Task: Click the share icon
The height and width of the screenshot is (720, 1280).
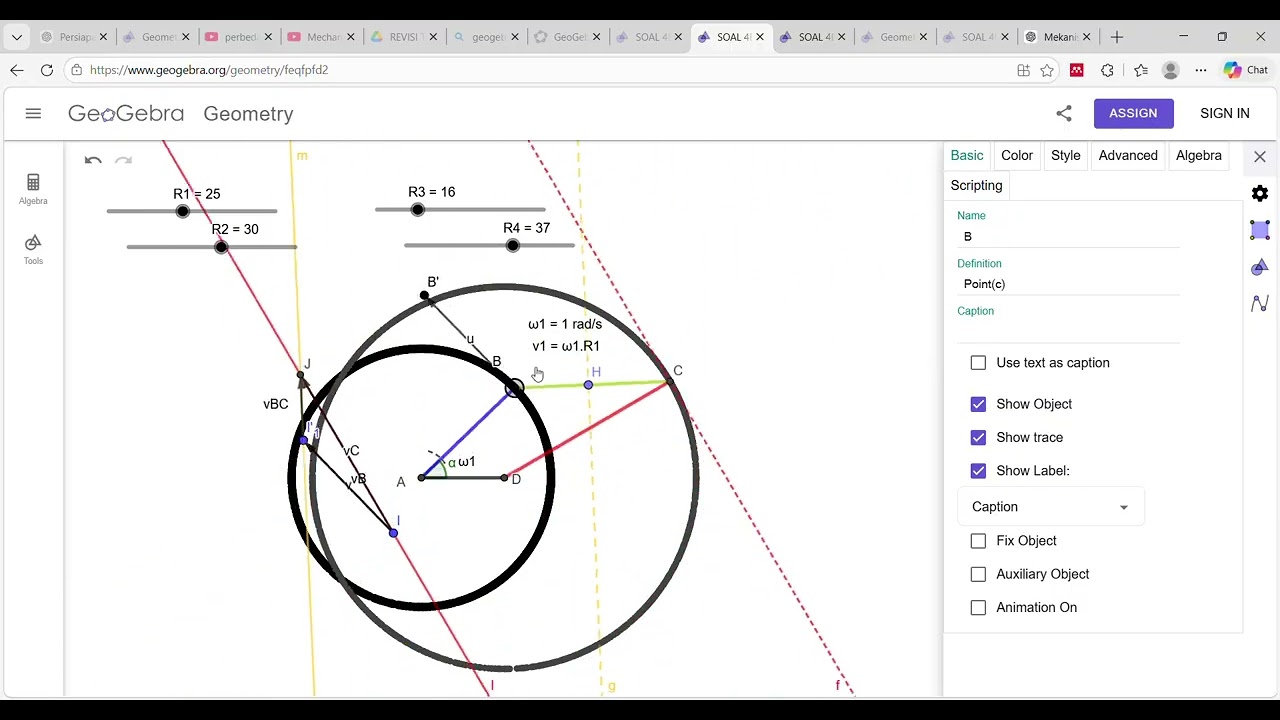Action: click(1064, 114)
